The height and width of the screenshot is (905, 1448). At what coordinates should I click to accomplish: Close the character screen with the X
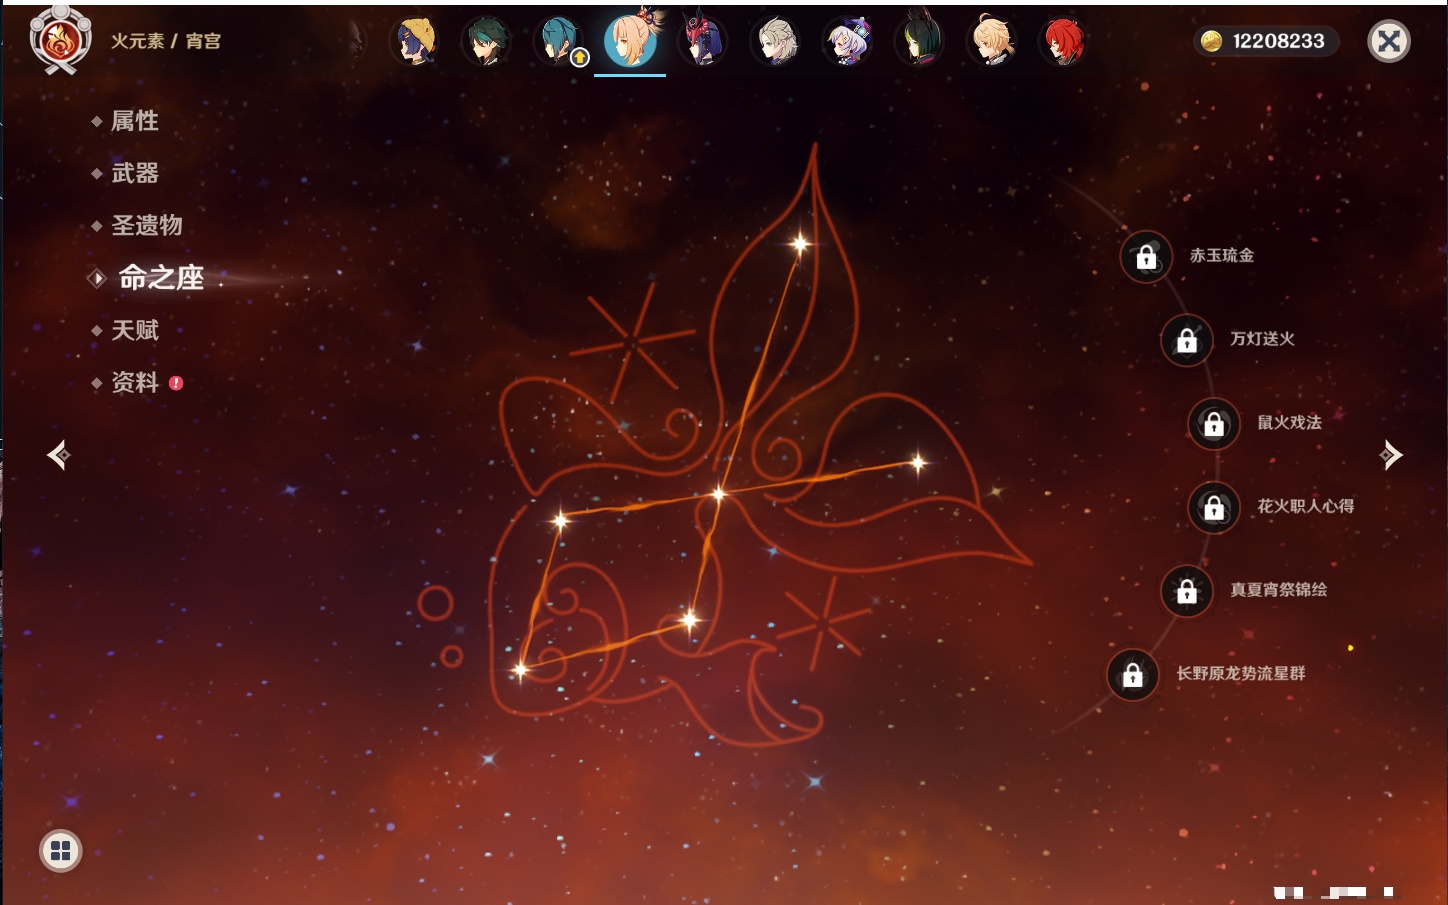tap(1389, 41)
